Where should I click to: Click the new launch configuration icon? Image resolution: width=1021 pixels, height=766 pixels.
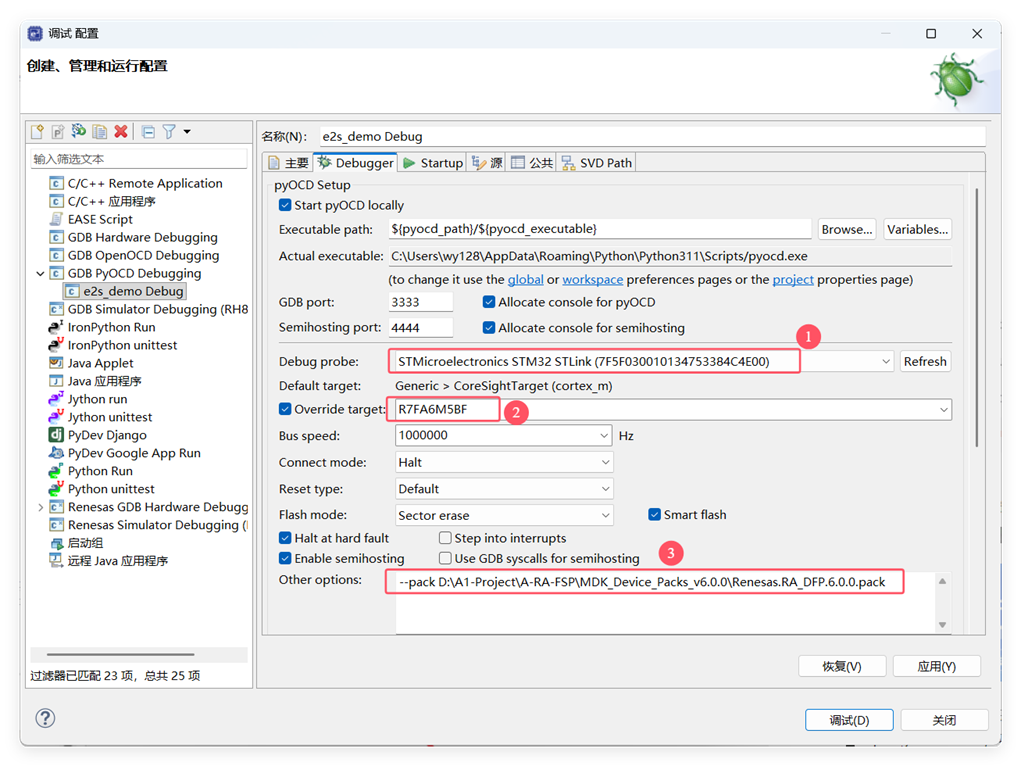(x=37, y=132)
